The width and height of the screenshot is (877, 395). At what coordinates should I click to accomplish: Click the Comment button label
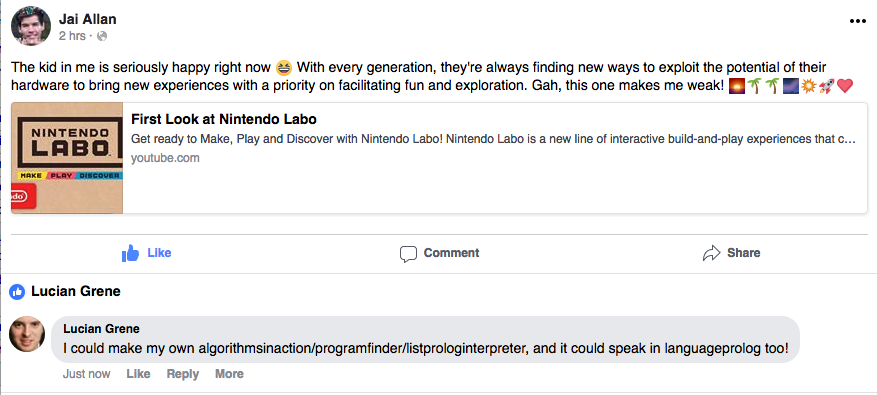point(451,253)
